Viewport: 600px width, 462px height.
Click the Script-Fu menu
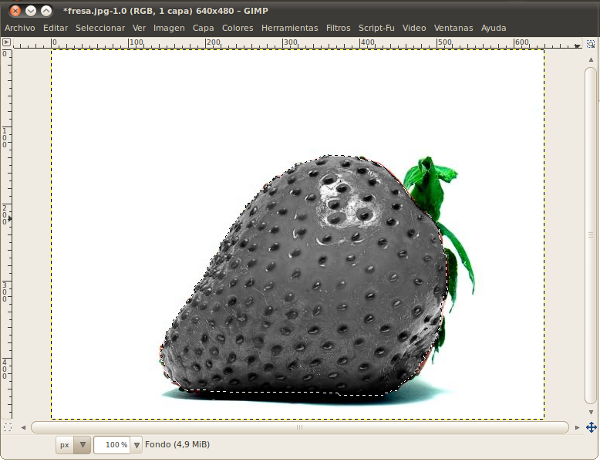tap(377, 28)
